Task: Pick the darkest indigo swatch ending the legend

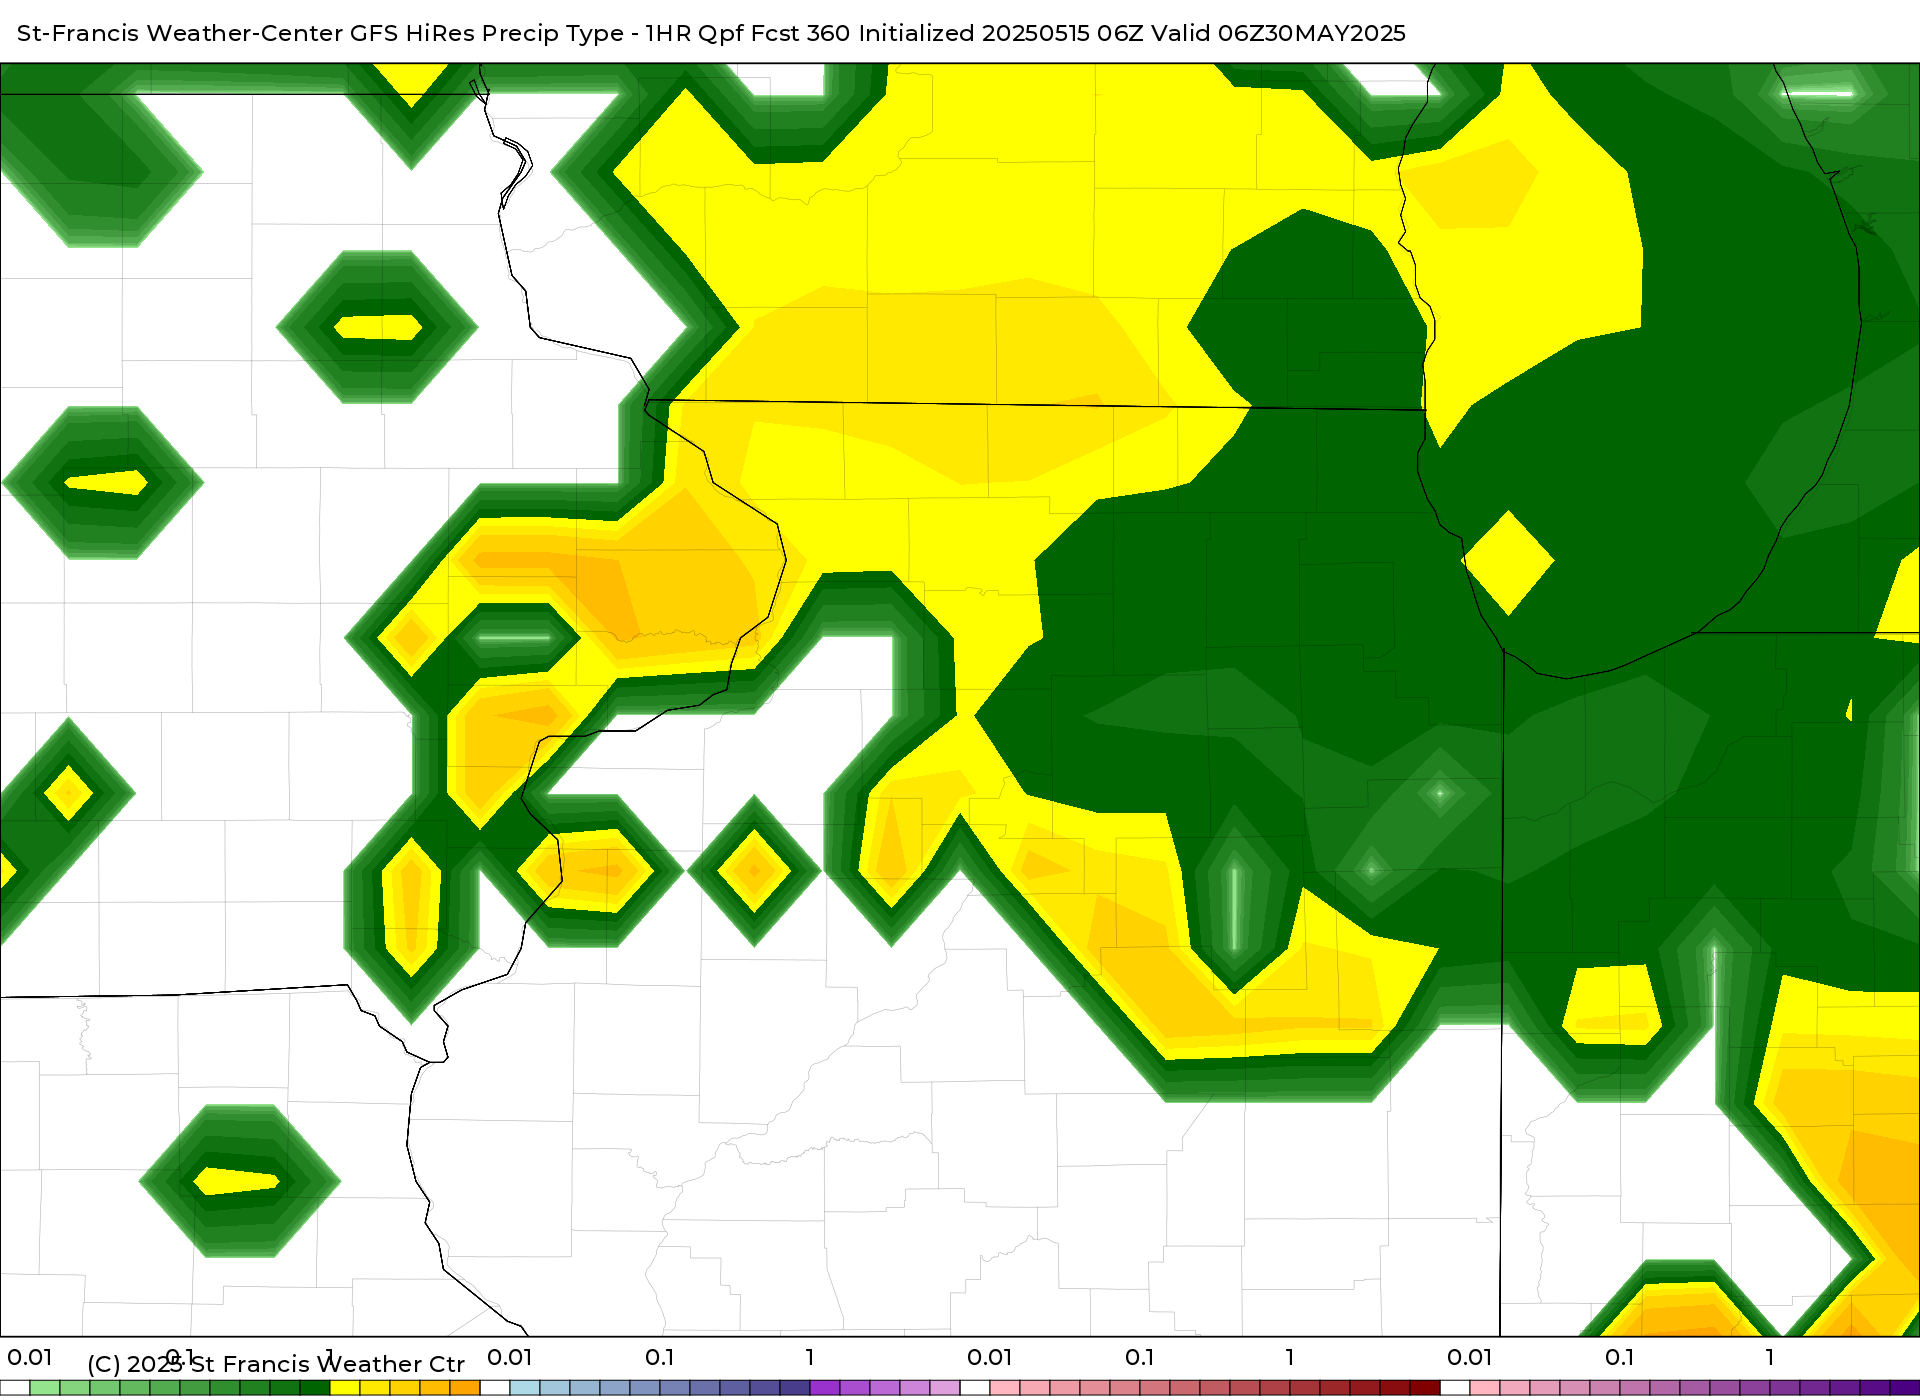Action: point(1905,1388)
